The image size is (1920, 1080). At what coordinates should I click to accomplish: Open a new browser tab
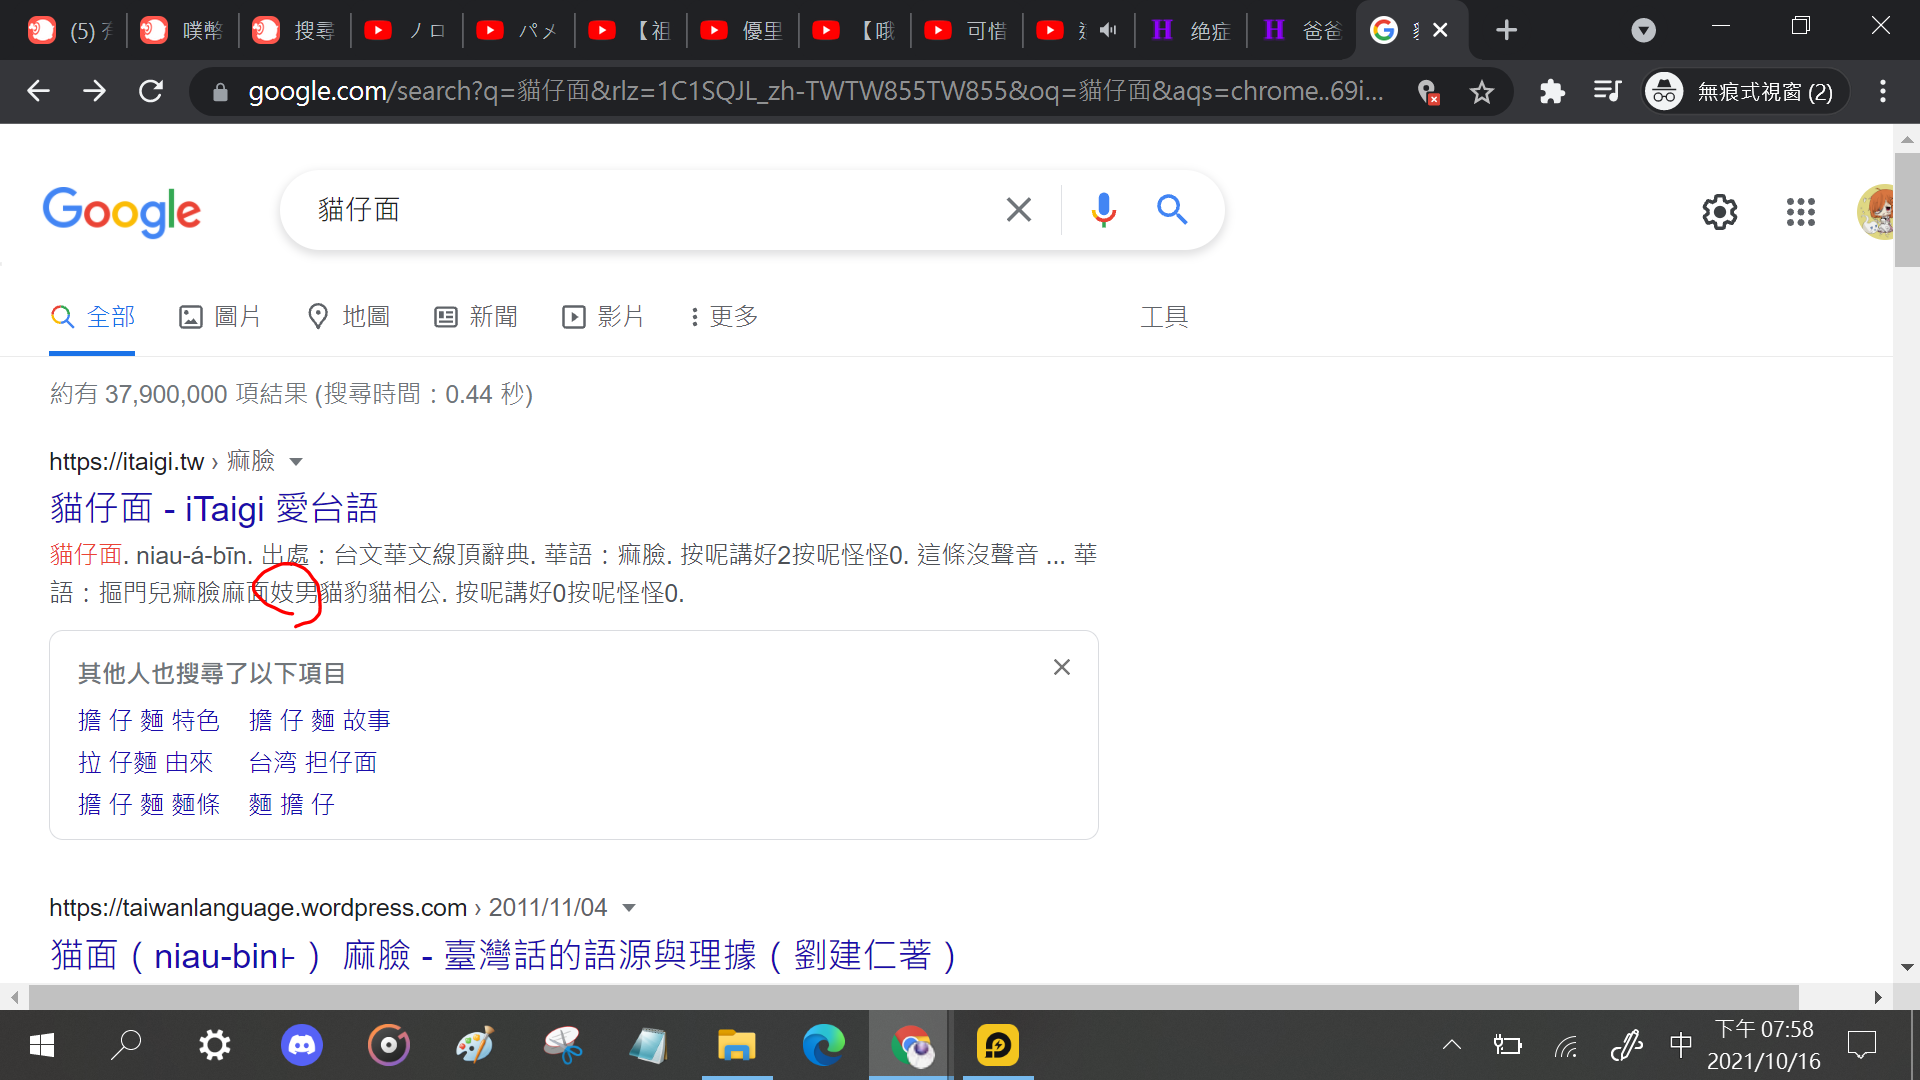point(1507,30)
